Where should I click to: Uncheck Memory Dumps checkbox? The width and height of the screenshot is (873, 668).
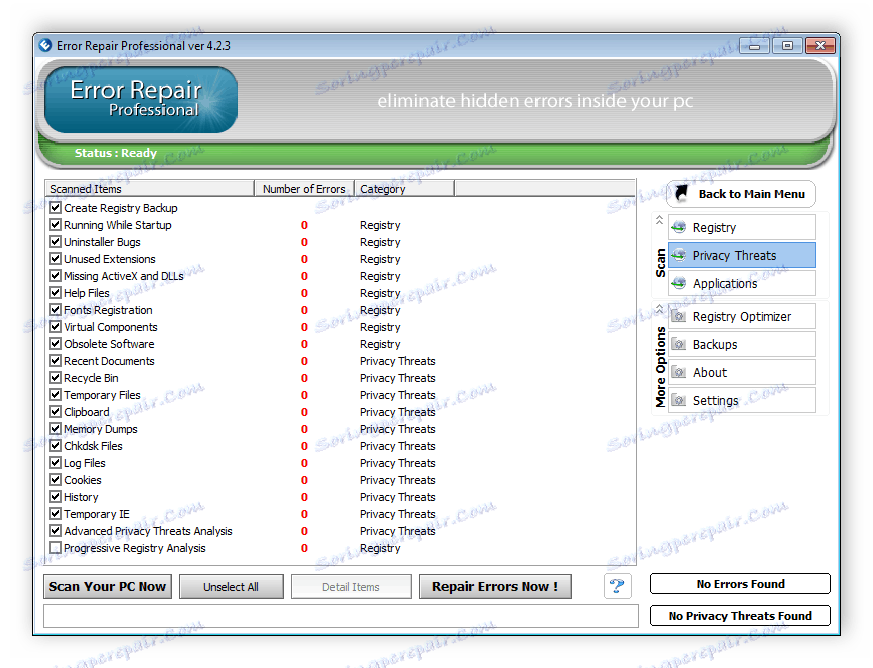click(55, 429)
